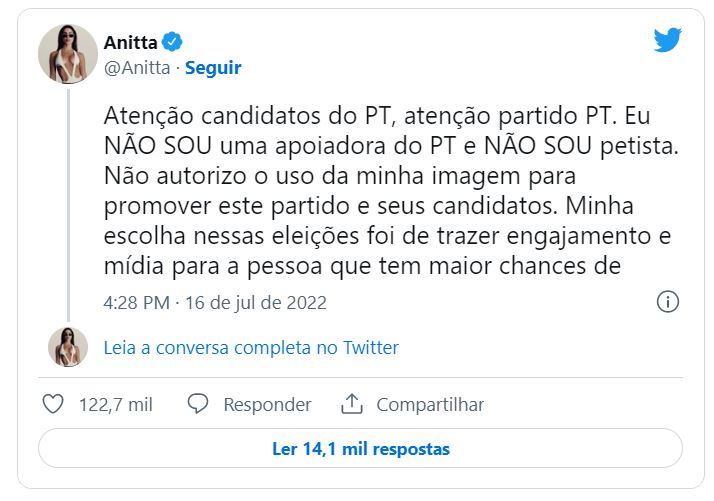
Task: Open the Anitta display name
Action: coord(130,42)
